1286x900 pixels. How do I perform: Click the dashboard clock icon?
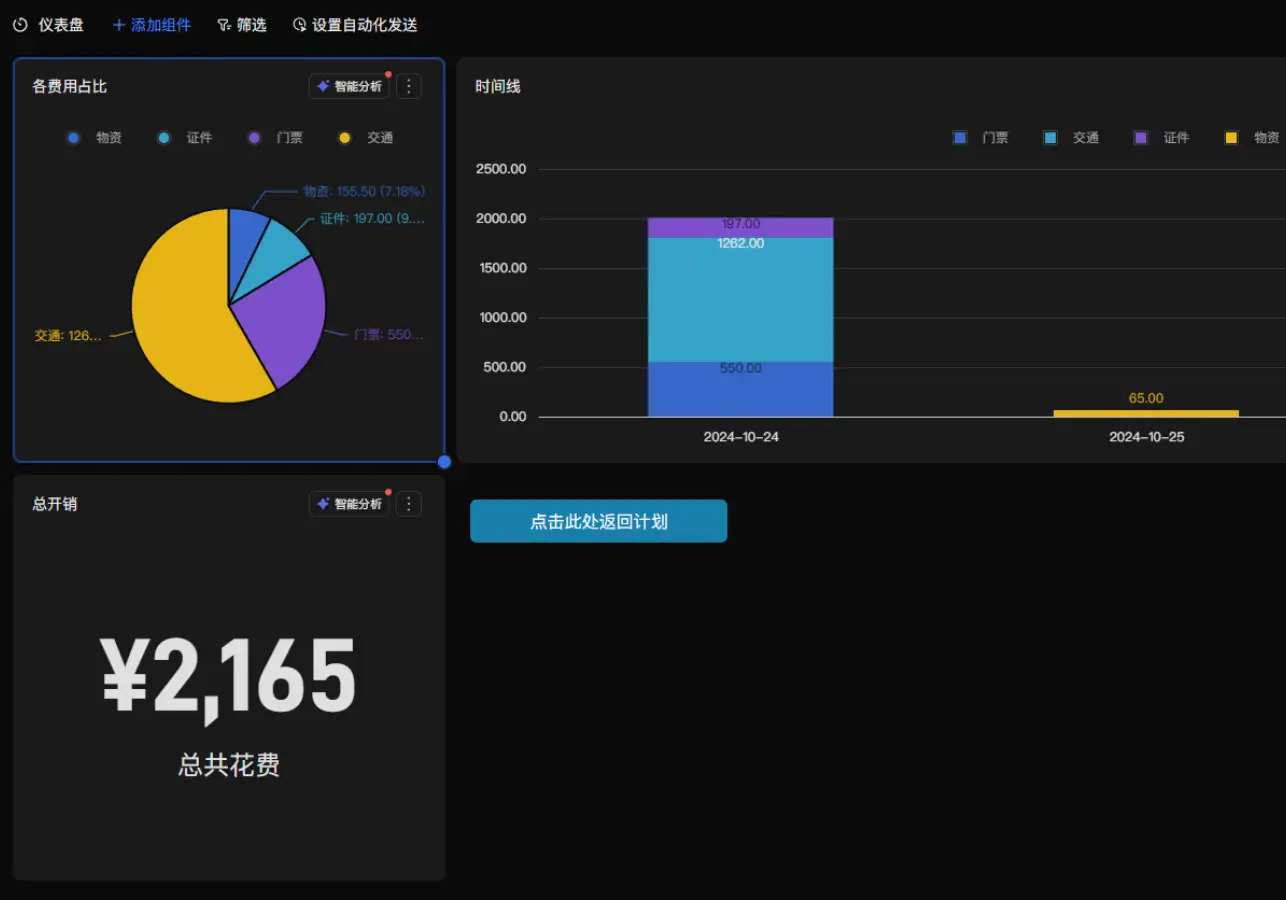pyautogui.click(x=20, y=25)
